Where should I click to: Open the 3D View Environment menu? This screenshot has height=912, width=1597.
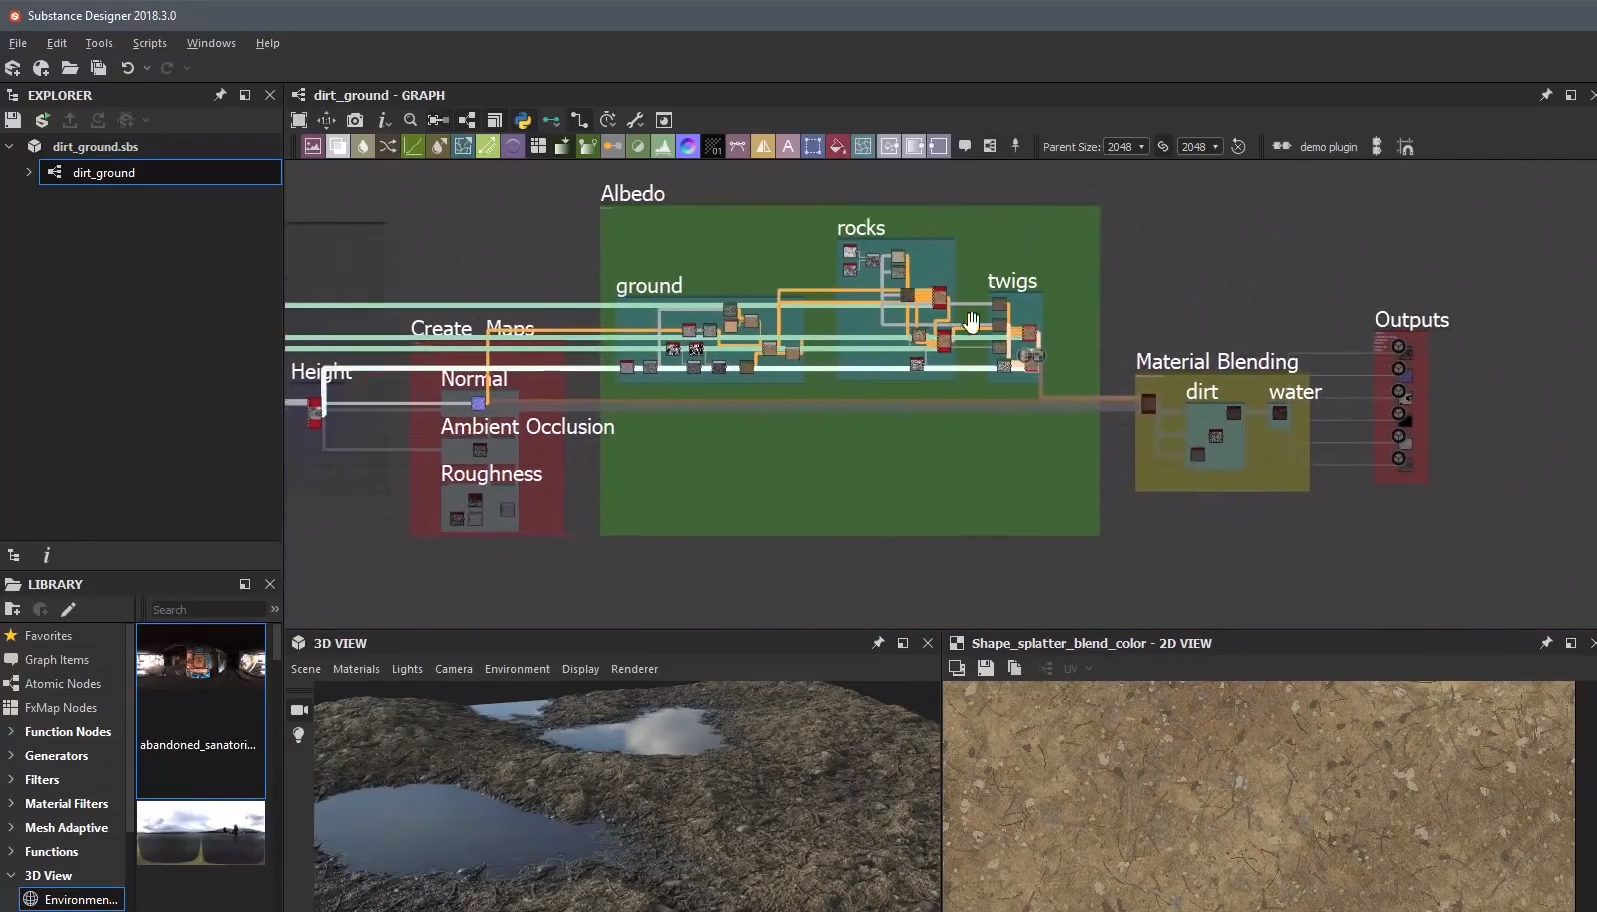coord(517,669)
